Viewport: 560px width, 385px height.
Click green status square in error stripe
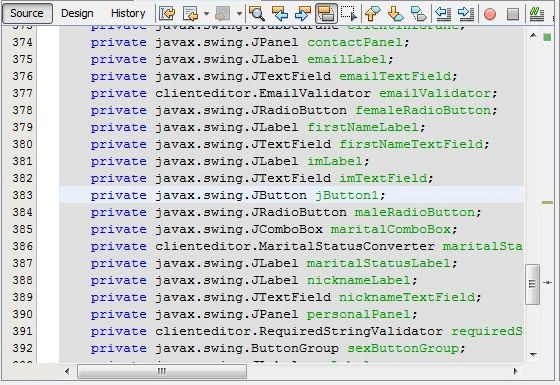coord(547,37)
